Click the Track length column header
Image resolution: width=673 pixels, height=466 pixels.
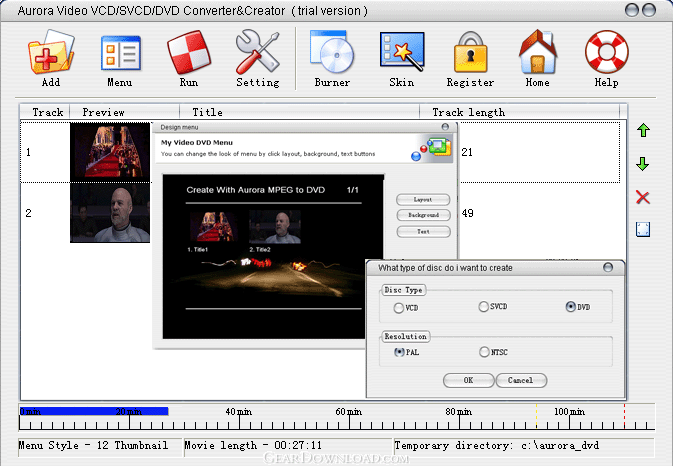coord(520,112)
